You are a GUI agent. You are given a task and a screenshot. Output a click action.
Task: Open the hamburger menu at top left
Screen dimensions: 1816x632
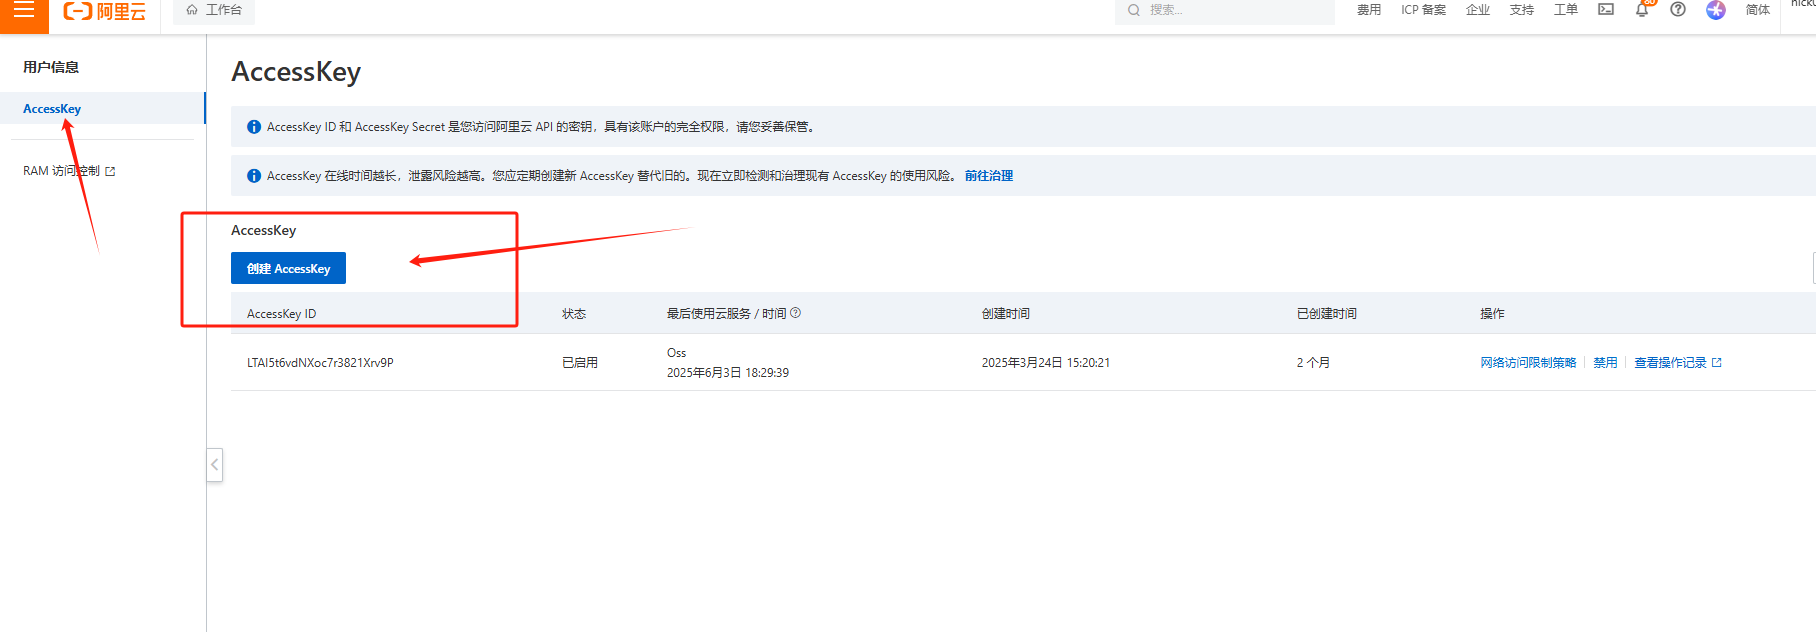24,10
